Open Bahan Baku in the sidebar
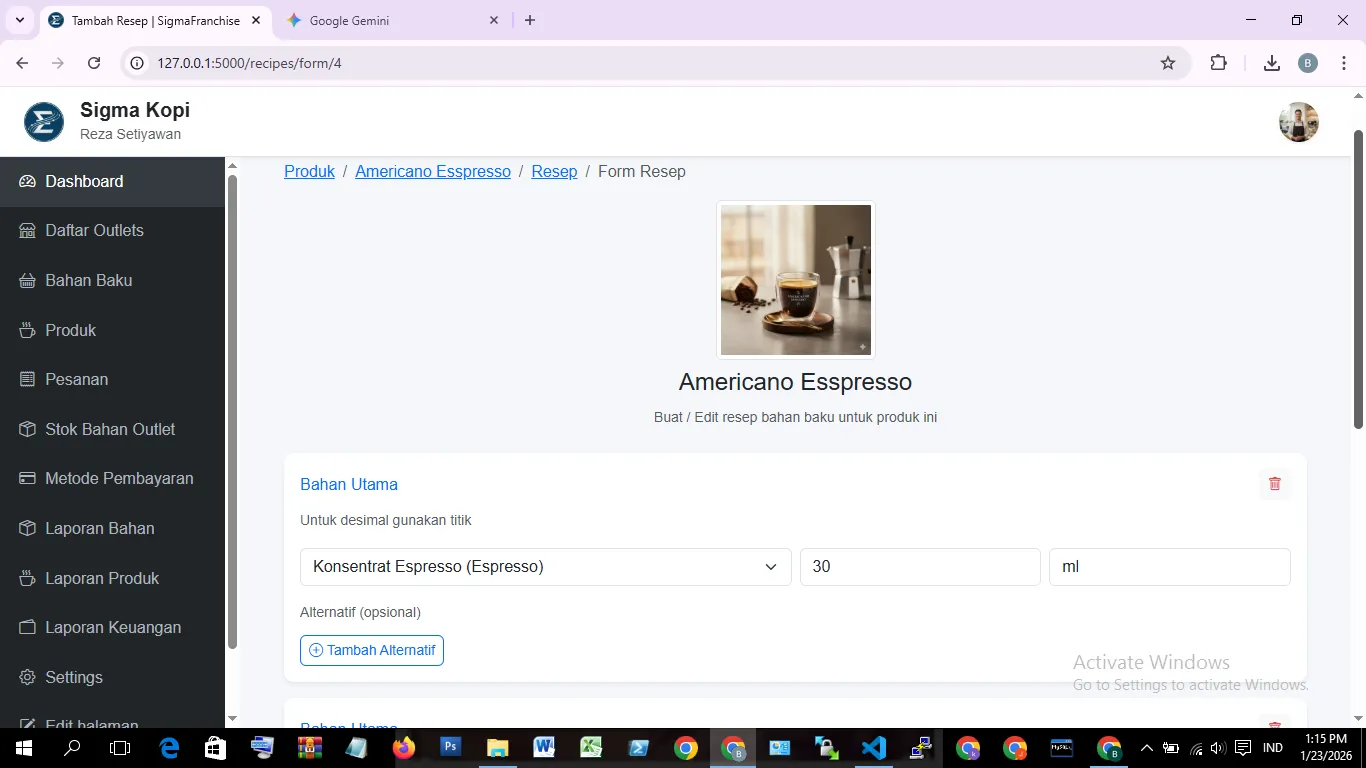Image resolution: width=1366 pixels, height=768 pixels. click(112, 281)
